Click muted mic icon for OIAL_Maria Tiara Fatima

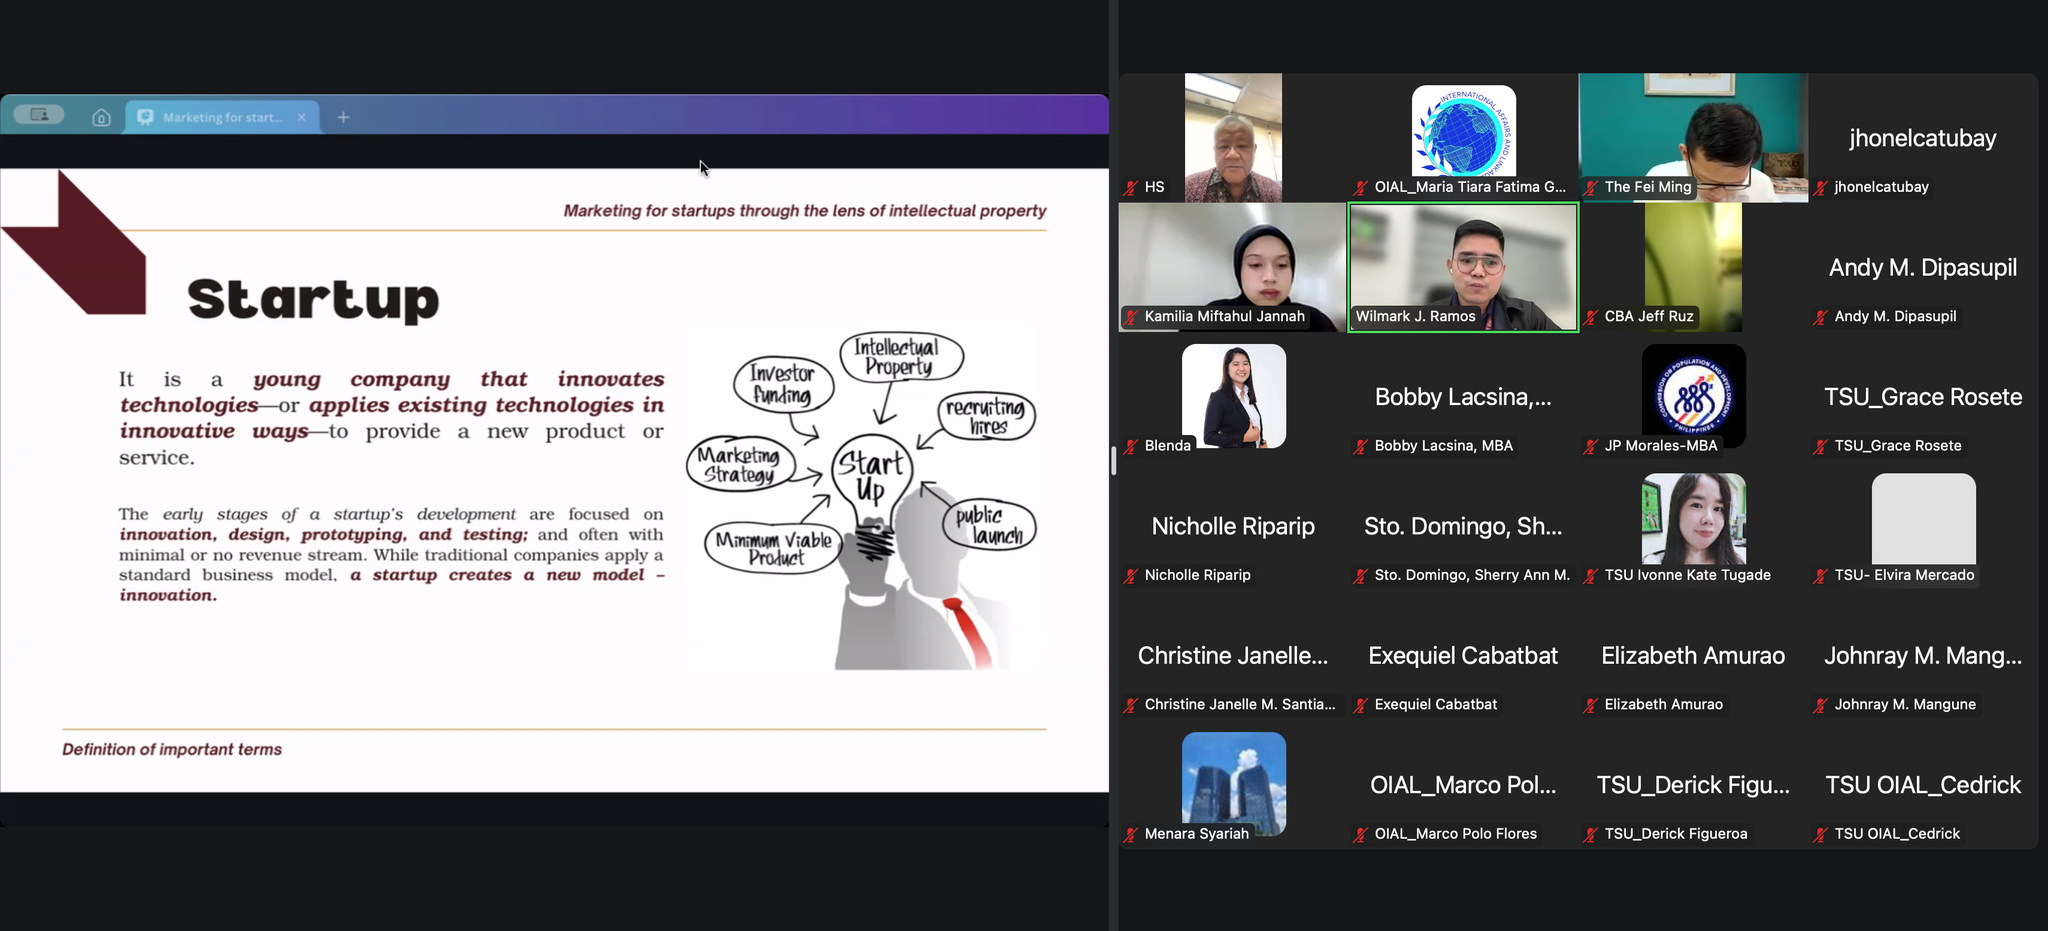click(x=1361, y=187)
